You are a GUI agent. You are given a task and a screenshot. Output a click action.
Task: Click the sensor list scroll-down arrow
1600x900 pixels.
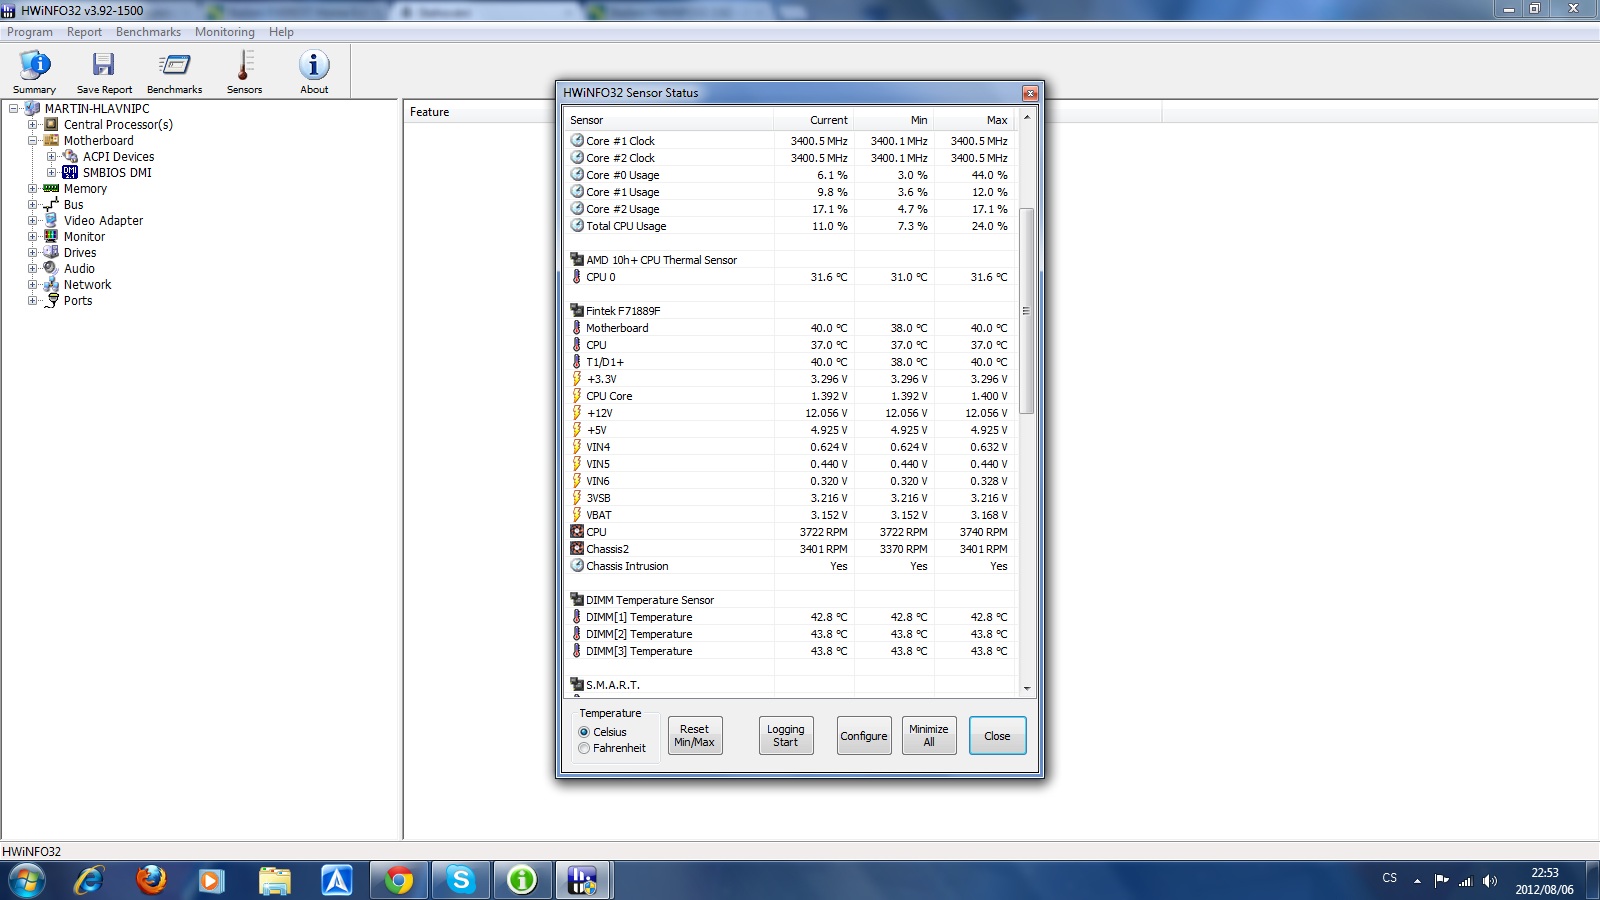[x=1026, y=688]
